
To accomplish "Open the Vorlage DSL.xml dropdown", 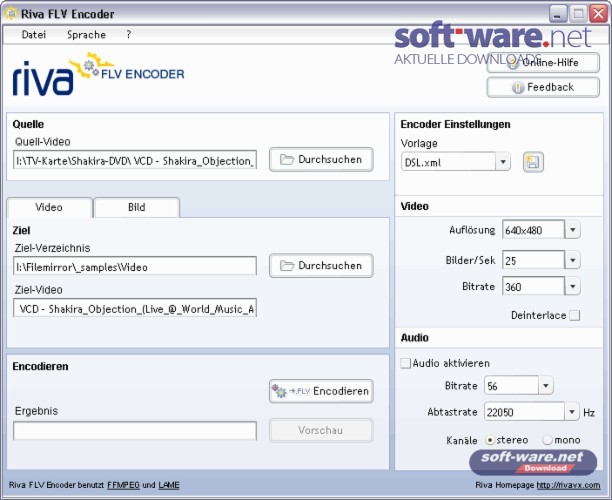I will point(503,162).
